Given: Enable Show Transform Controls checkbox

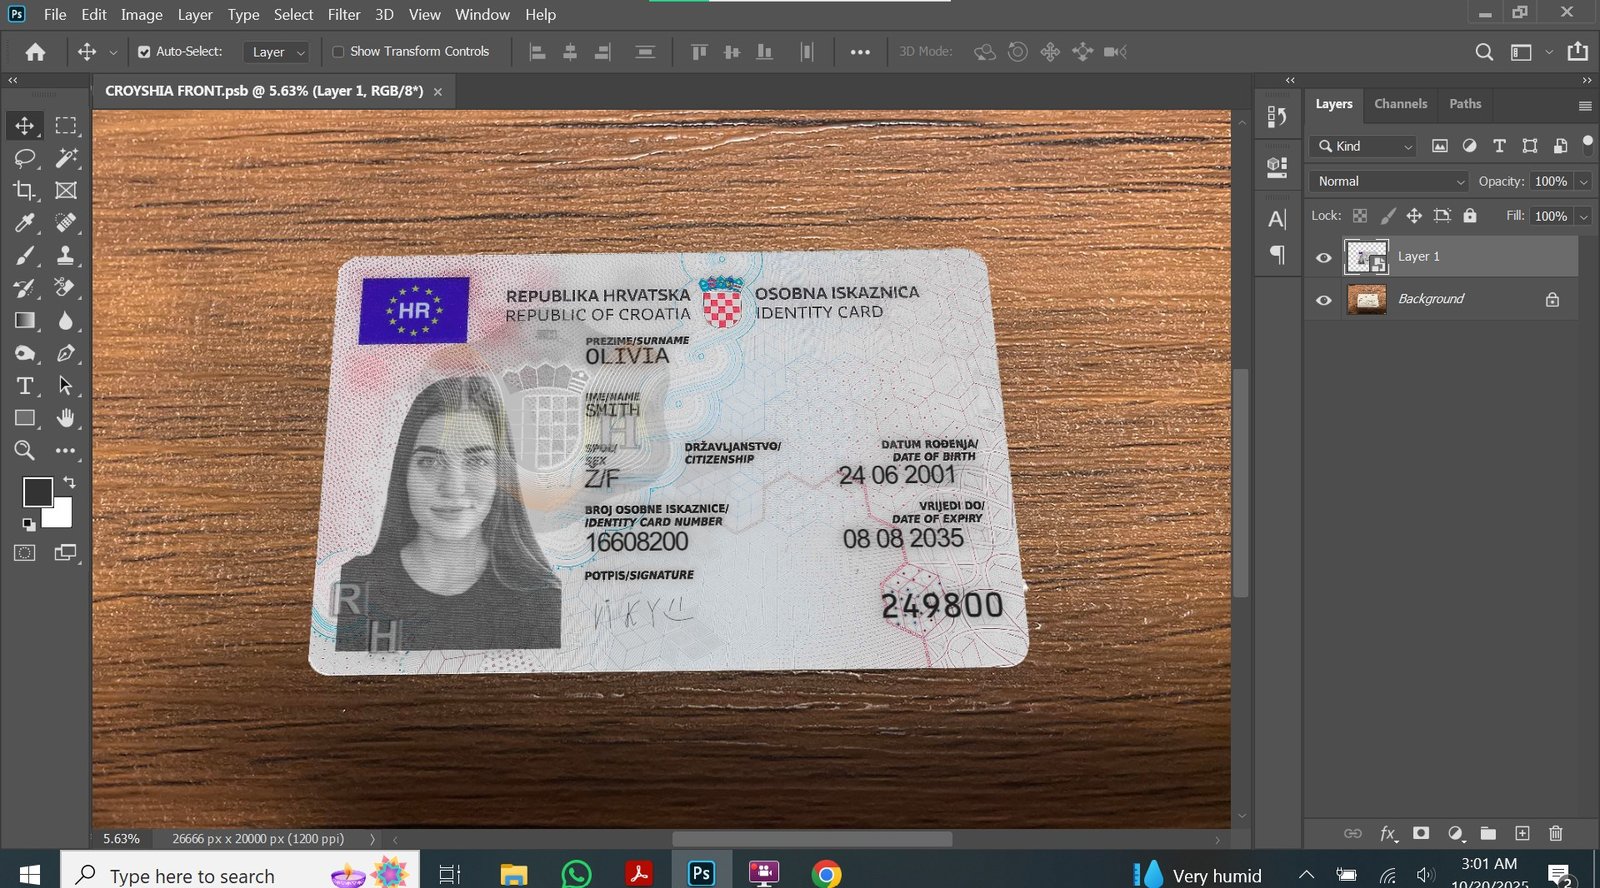Looking at the screenshot, I should pyautogui.click(x=338, y=52).
